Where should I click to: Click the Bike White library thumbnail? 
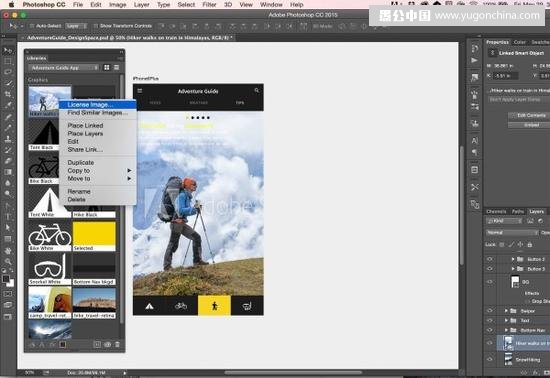[50, 236]
